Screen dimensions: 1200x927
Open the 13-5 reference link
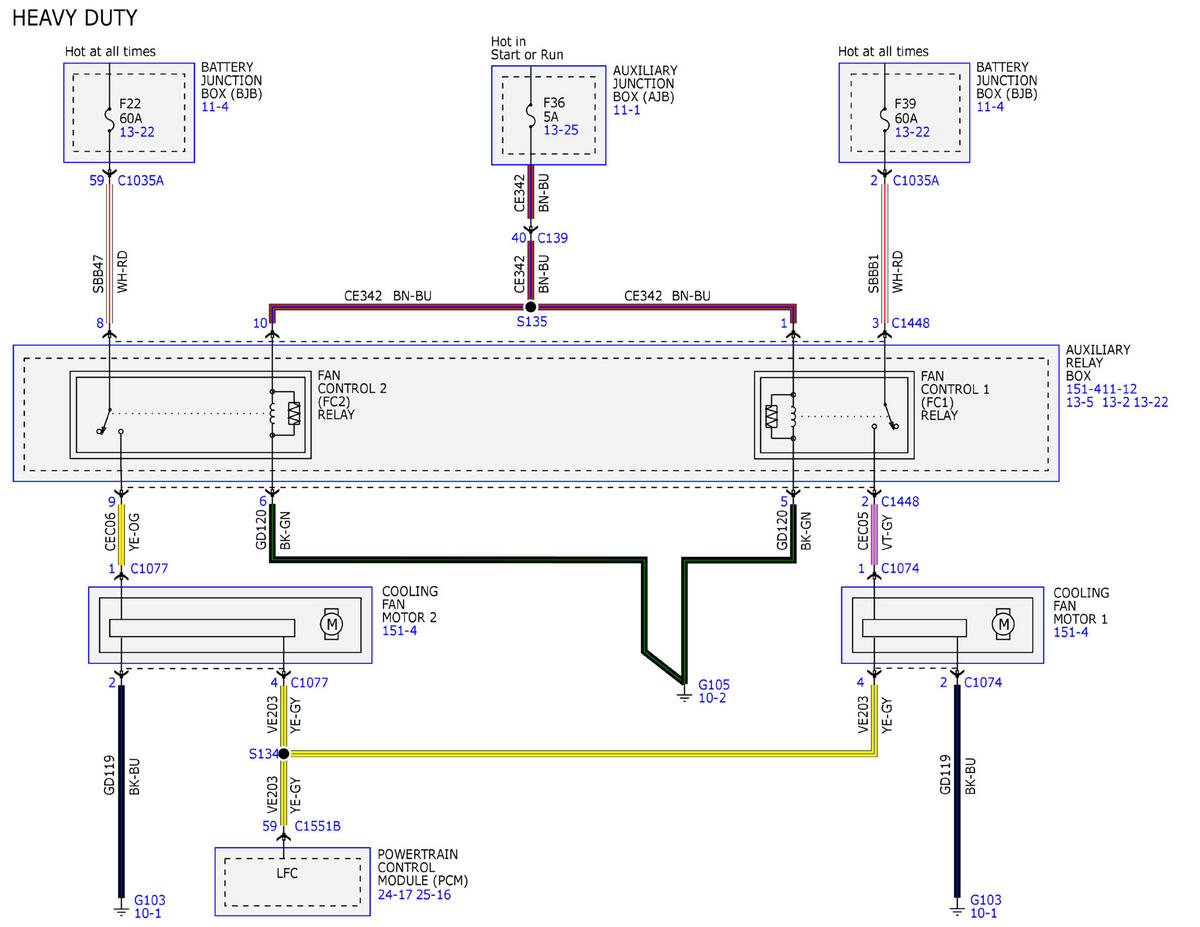coord(1081,402)
